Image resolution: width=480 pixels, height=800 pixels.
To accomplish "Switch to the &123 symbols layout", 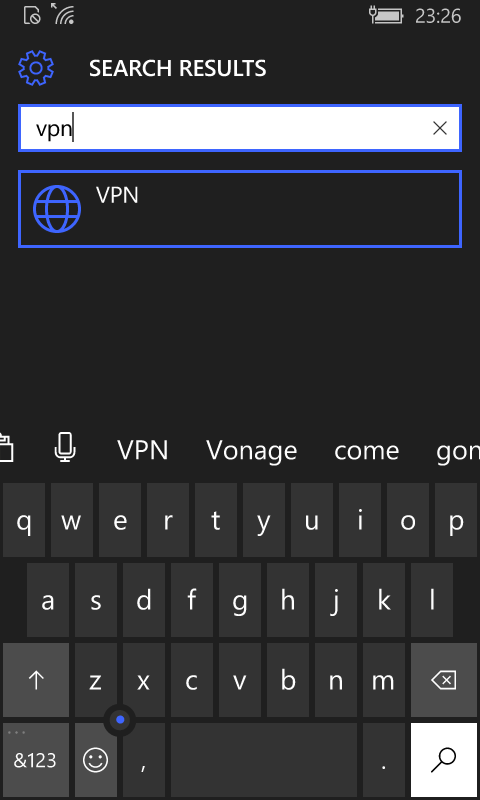I will 36,760.
